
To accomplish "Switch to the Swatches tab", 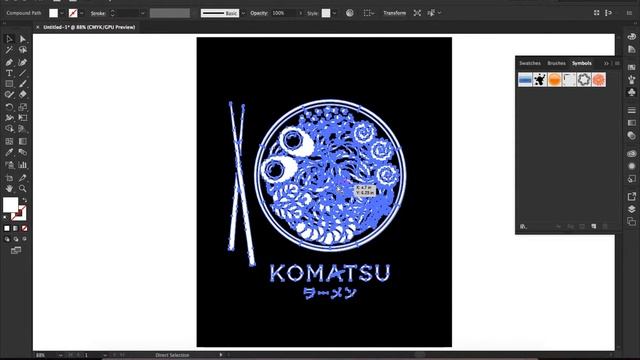I will tap(530, 63).
